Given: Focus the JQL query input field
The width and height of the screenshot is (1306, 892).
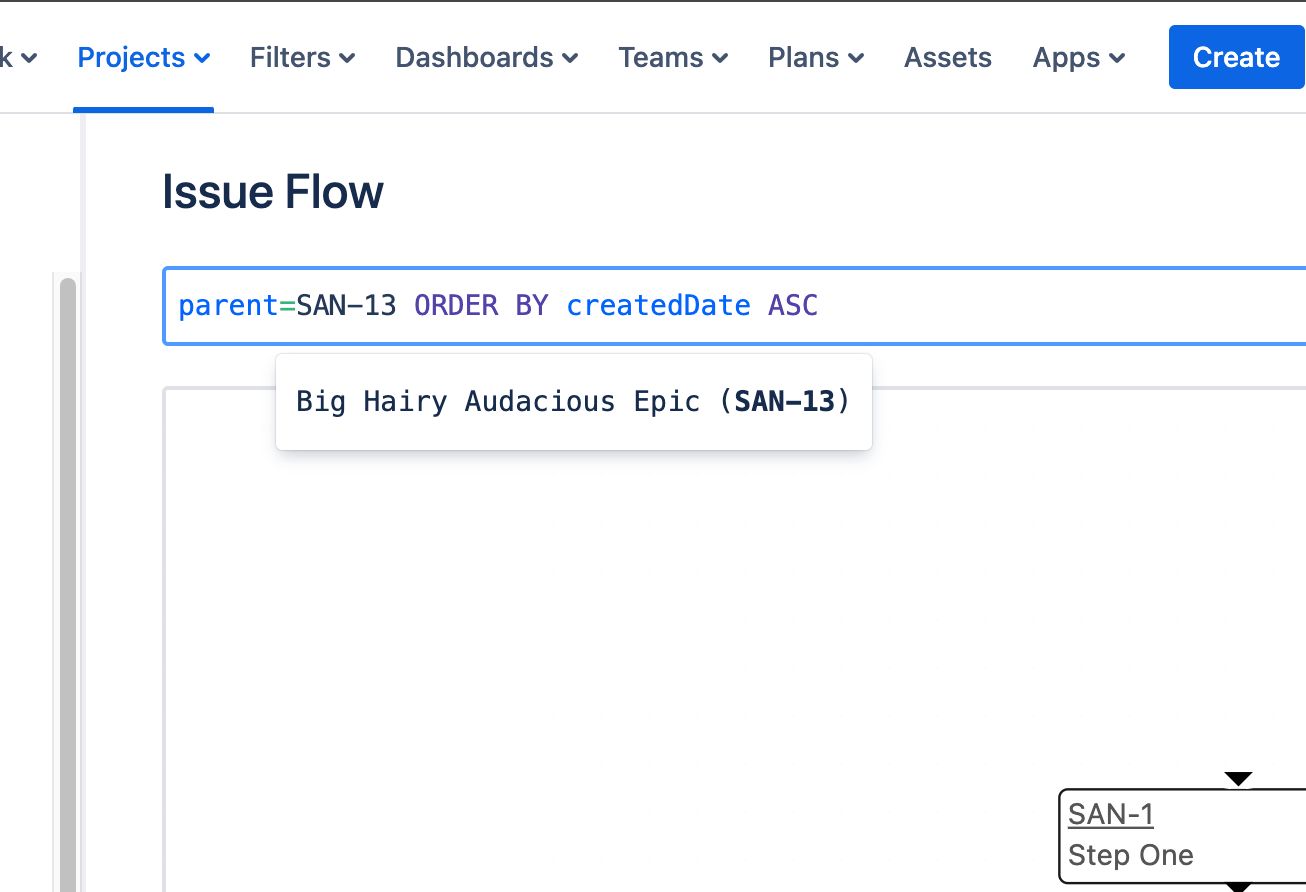Looking at the screenshot, I should (x=735, y=306).
